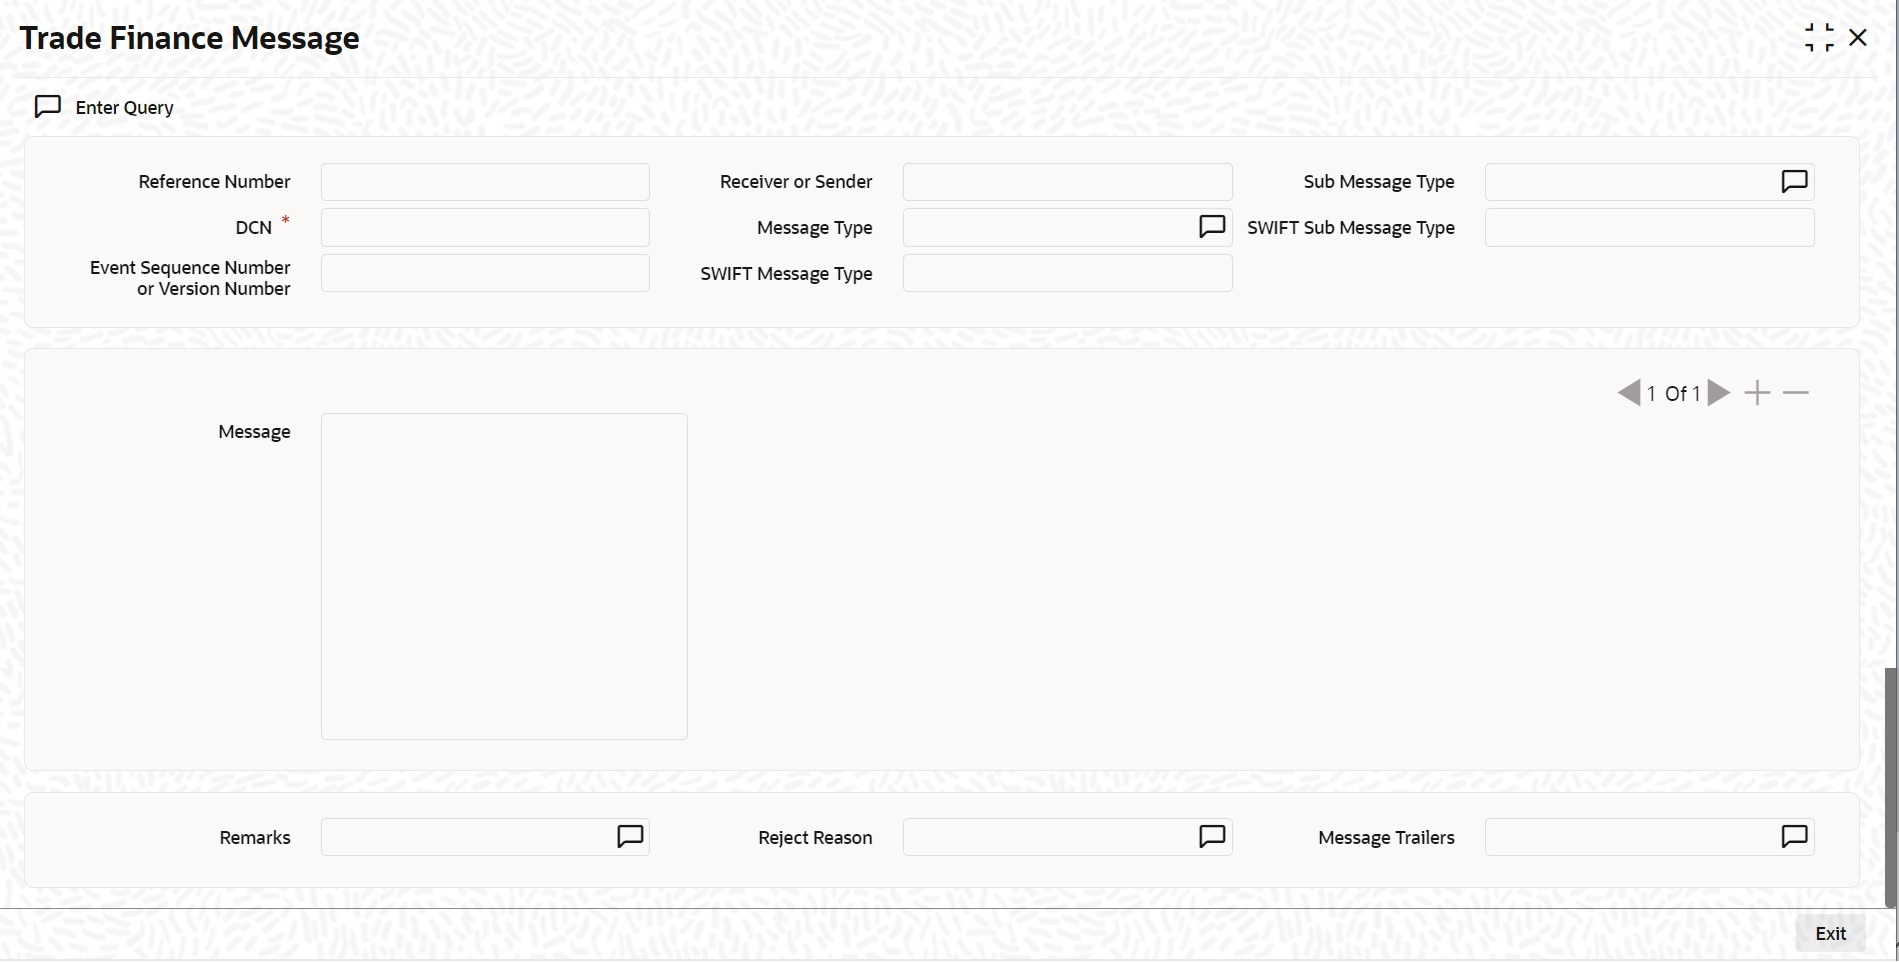Open the Remarks editor icon
This screenshot has width=1899, height=962.
point(629,836)
